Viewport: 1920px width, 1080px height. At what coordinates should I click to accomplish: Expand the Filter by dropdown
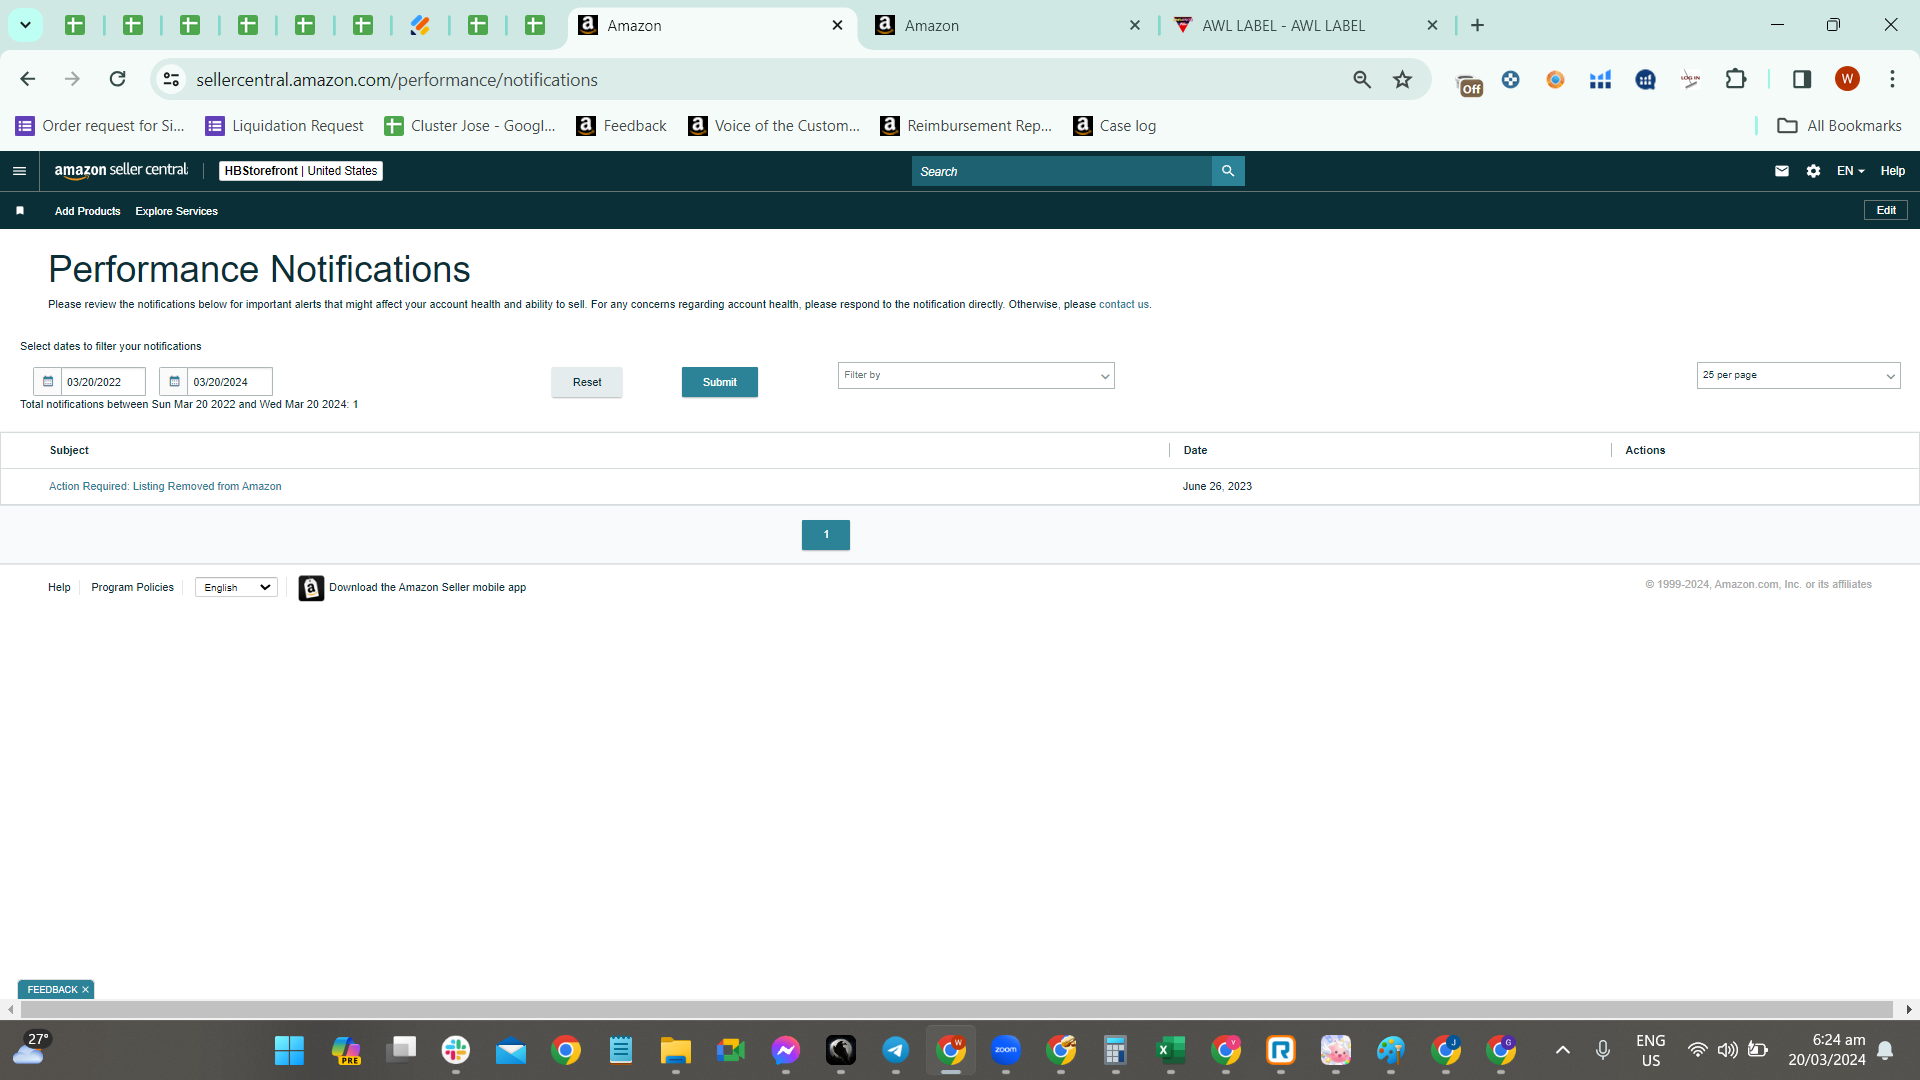(976, 376)
